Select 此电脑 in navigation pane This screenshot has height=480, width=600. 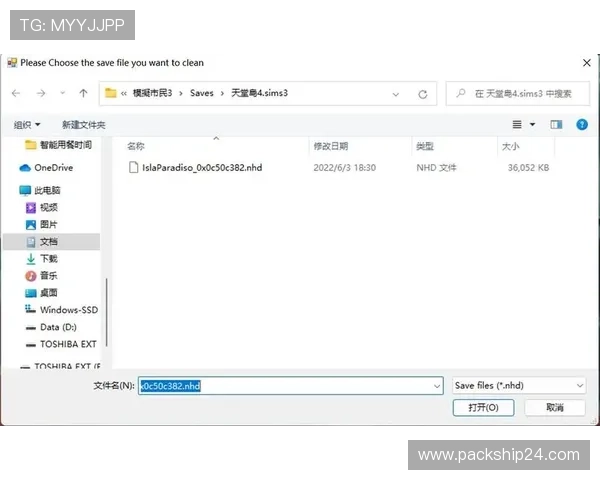point(40,190)
